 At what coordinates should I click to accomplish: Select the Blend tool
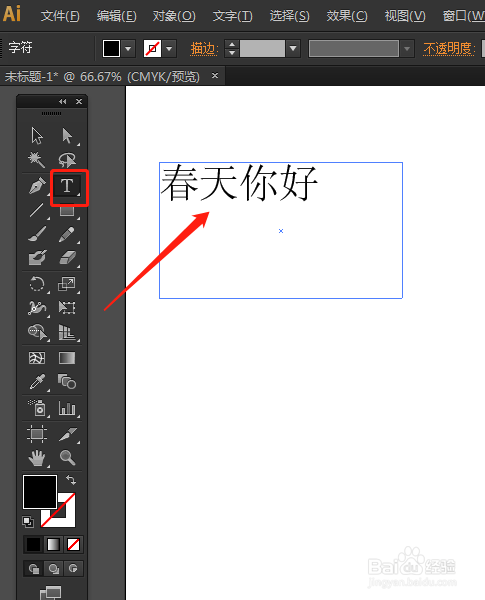[x=67, y=382]
